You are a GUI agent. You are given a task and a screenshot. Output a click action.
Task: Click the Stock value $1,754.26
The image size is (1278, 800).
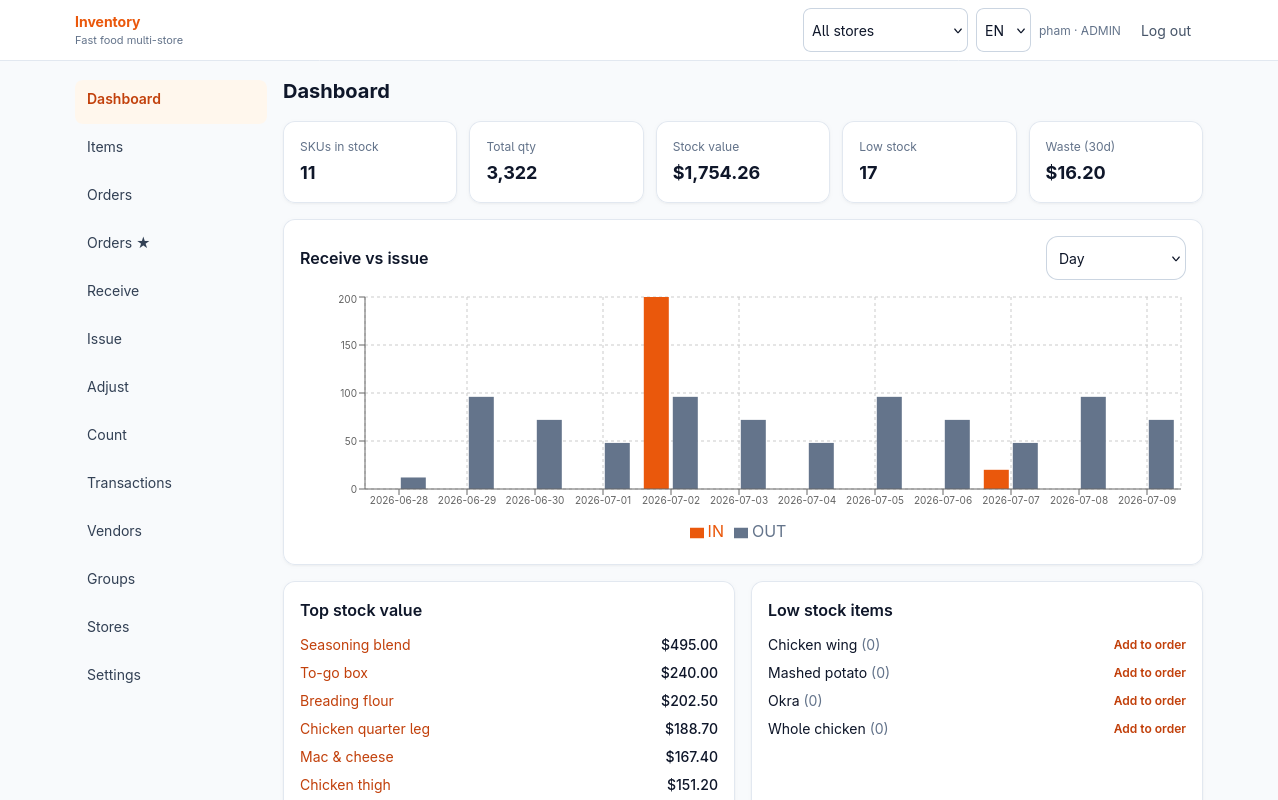click(716, 173)
